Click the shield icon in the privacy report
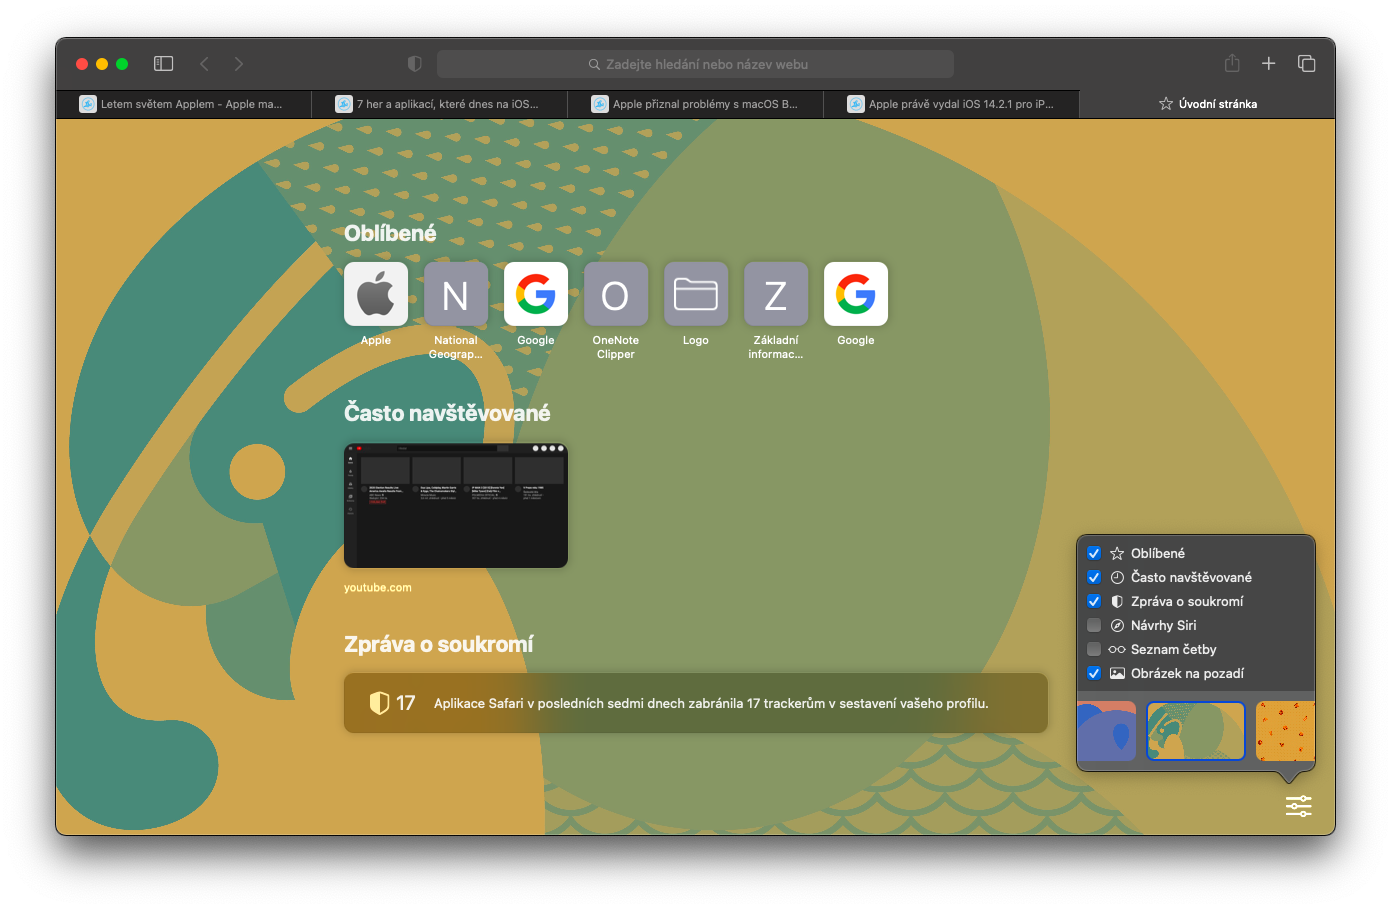 tap(379, 703)
